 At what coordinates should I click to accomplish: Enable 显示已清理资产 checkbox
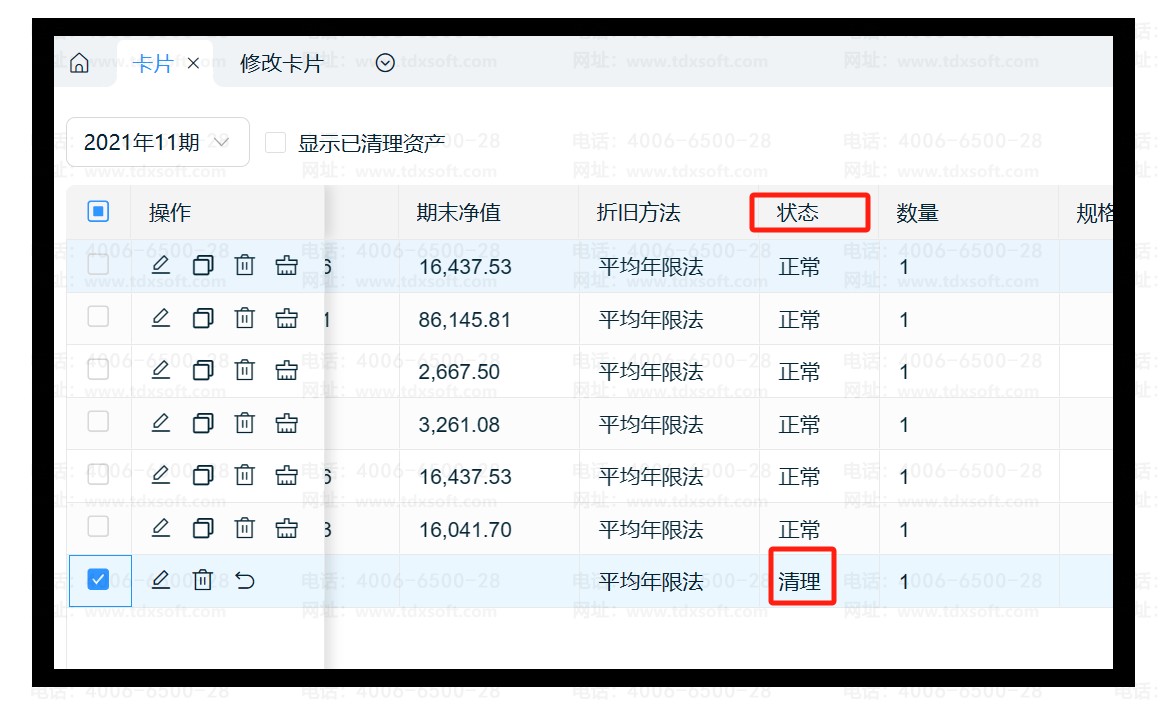click(x=276, y=143)
